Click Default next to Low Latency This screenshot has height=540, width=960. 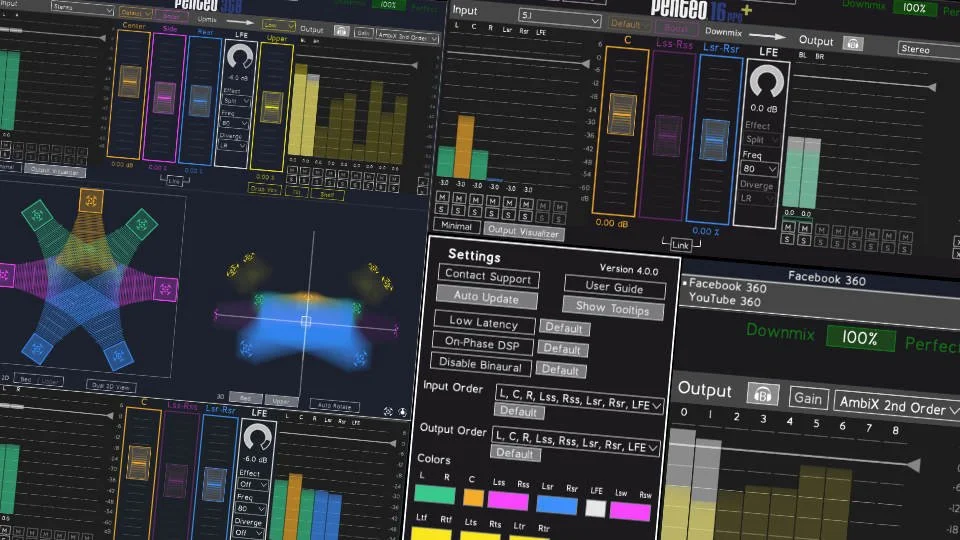(564, 328)
